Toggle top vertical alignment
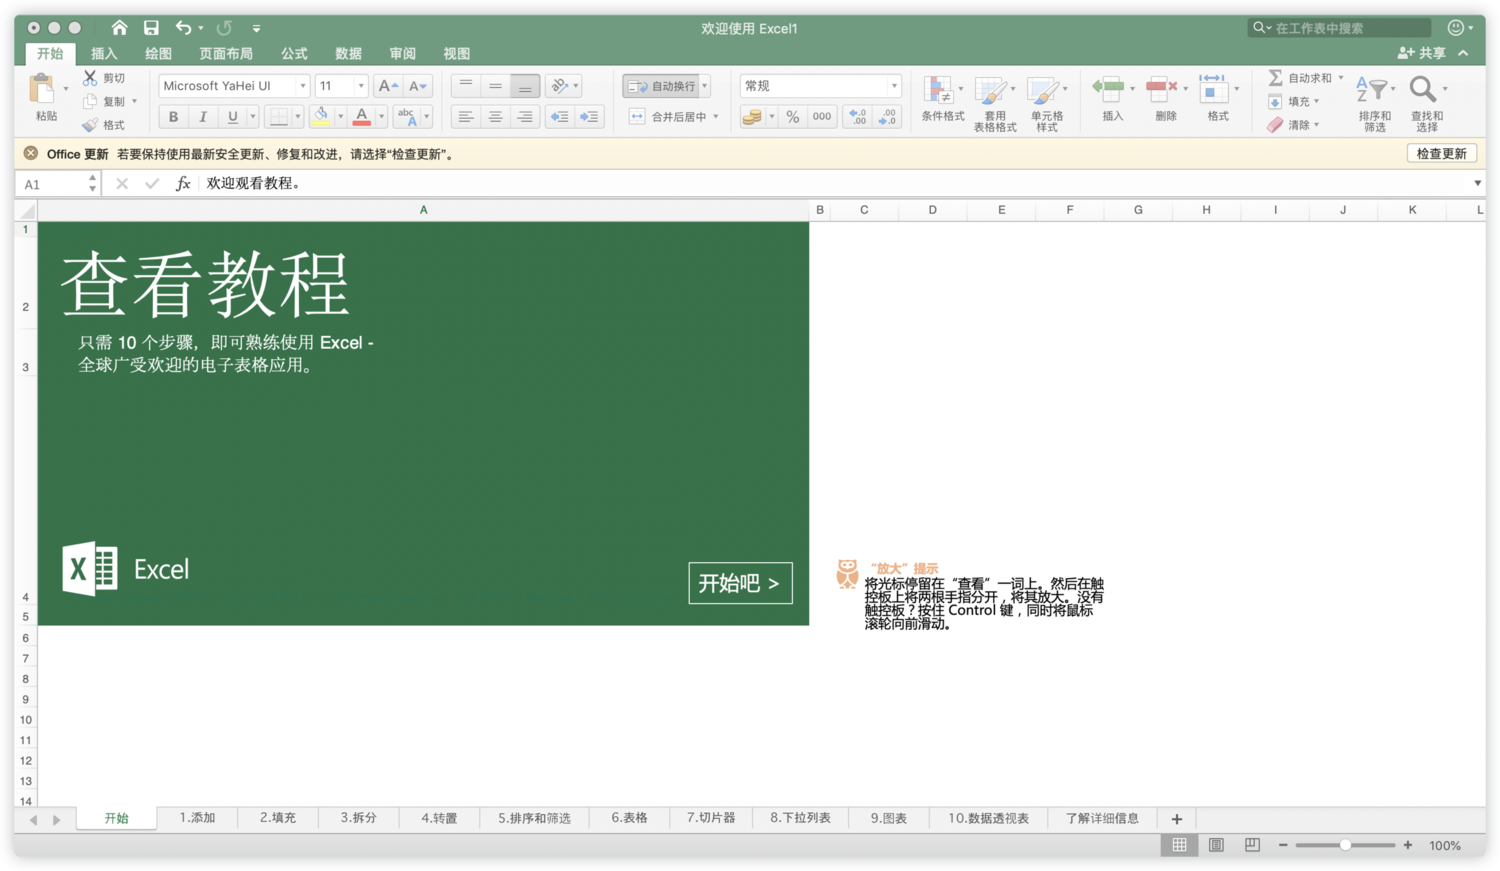The width and height of the screenshot is (1500, 871). click(465, 86)
